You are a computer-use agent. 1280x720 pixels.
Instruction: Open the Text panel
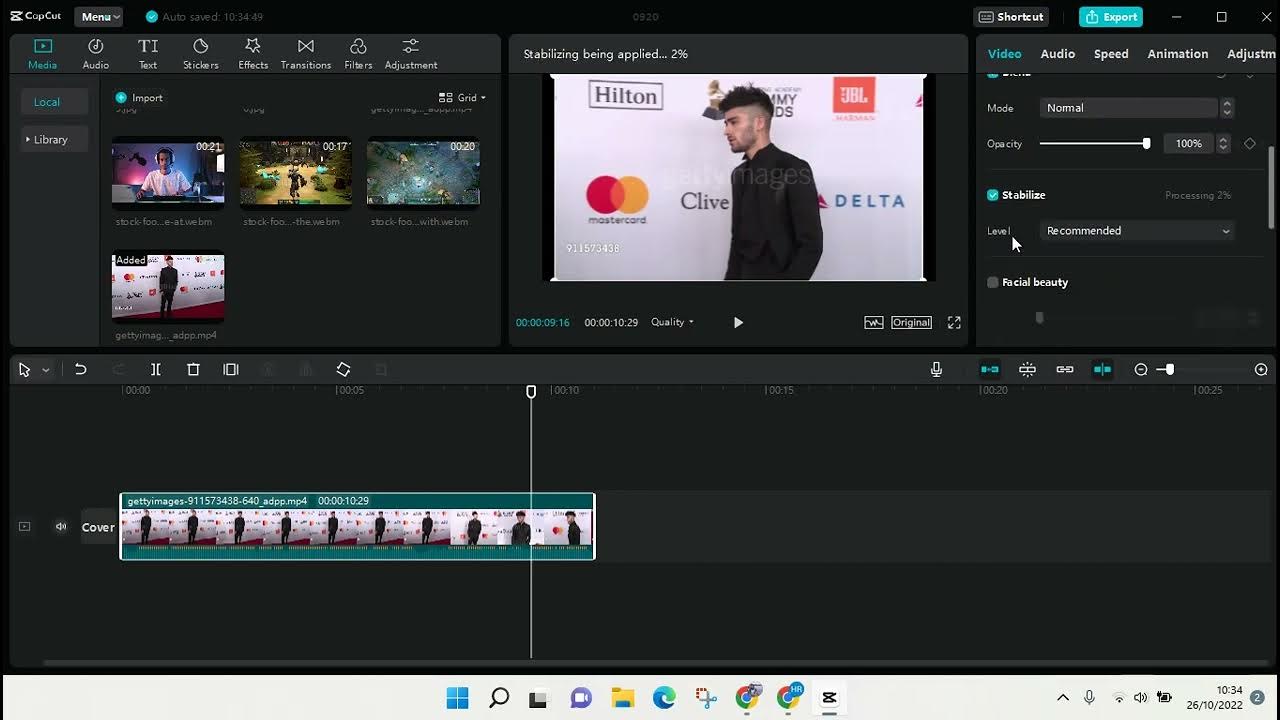(x=148, y=54)
